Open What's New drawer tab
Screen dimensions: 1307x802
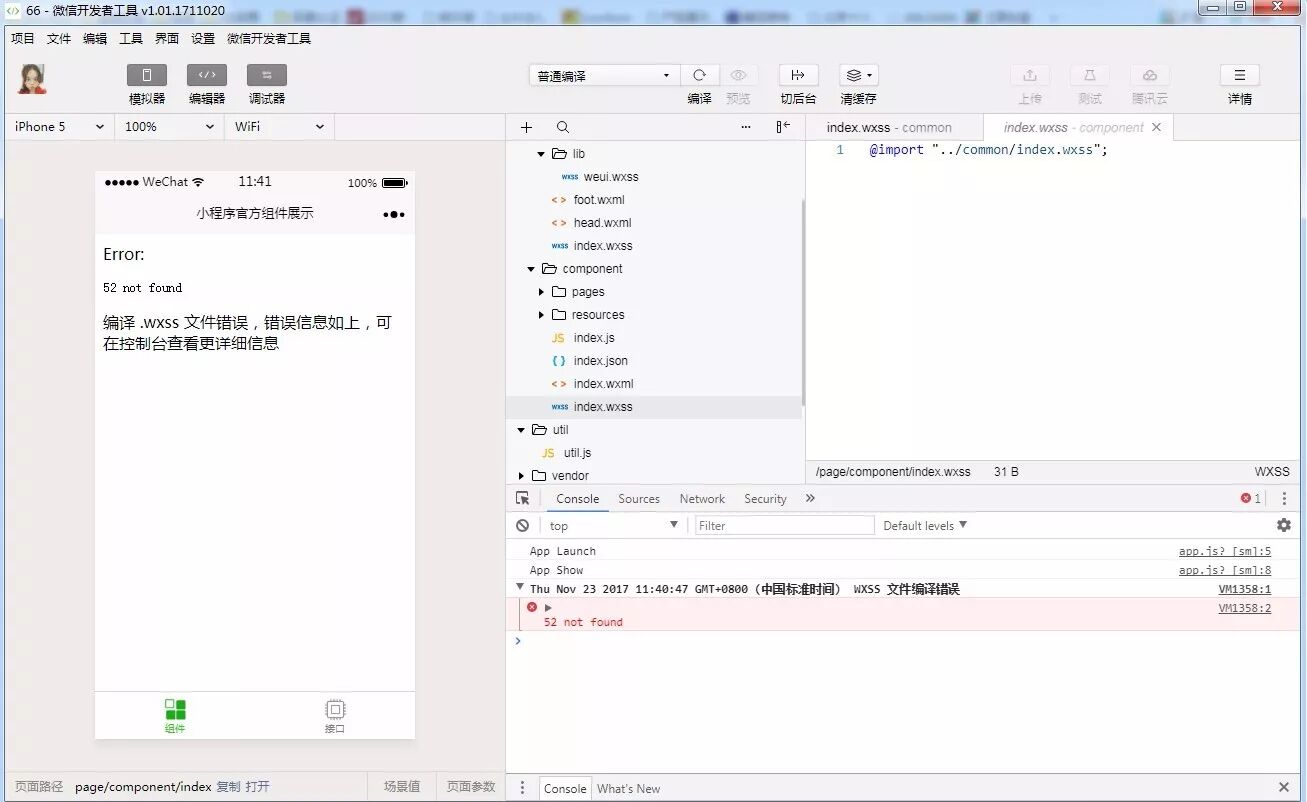pyautogui.click(x=628, y=788)
